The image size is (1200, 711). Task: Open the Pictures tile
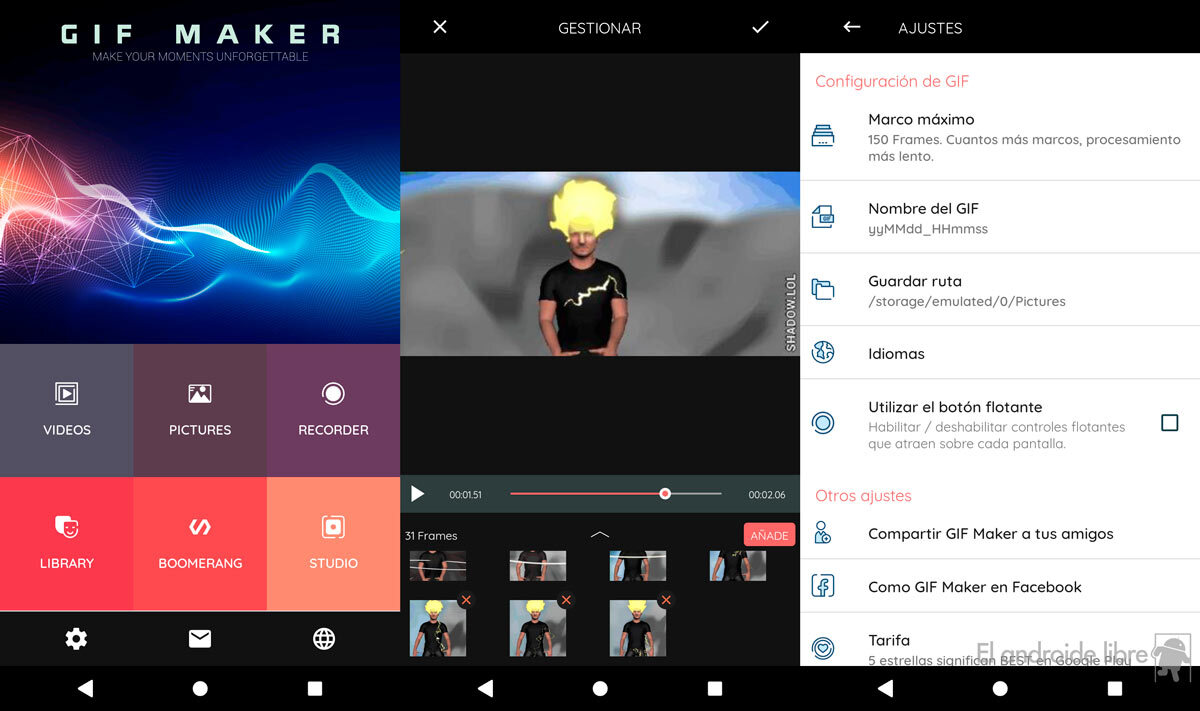(200, 410)
